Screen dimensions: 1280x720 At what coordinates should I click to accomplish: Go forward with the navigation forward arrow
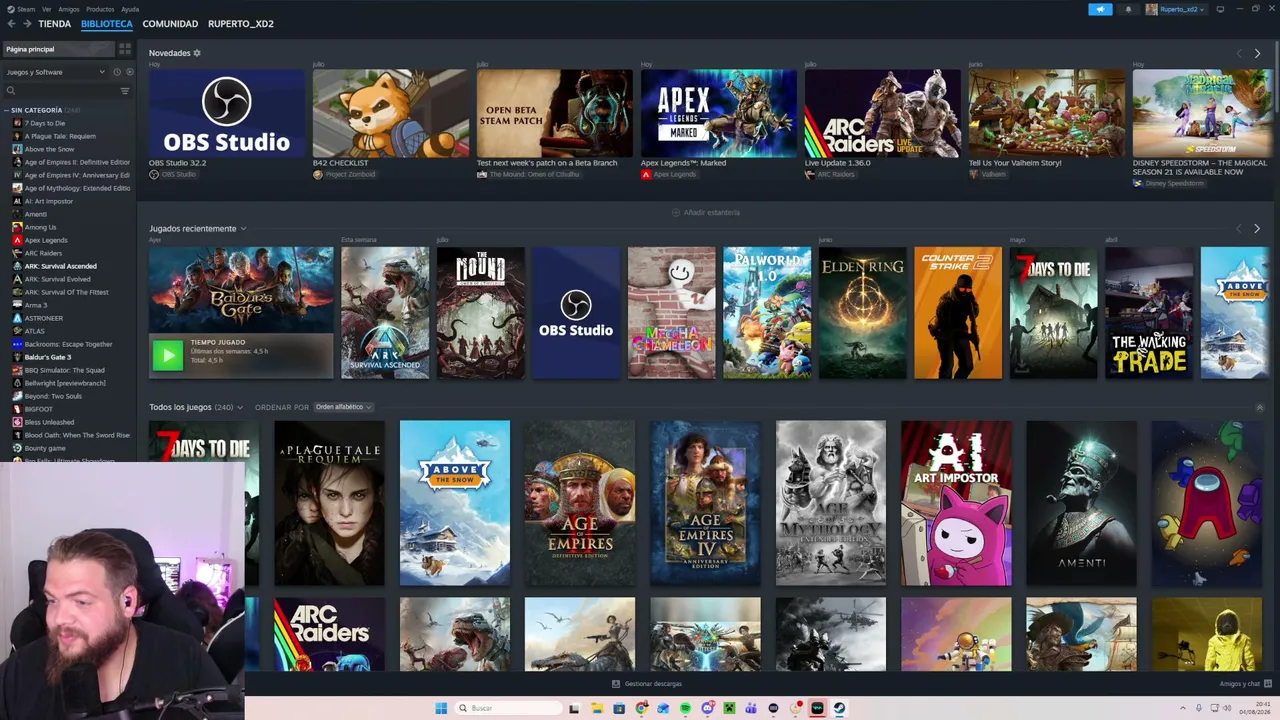(x=26, y=24)
